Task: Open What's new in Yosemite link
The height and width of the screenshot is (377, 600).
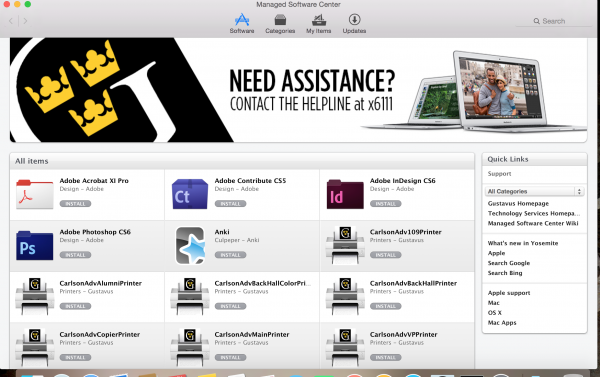Action: coord(523,243)
